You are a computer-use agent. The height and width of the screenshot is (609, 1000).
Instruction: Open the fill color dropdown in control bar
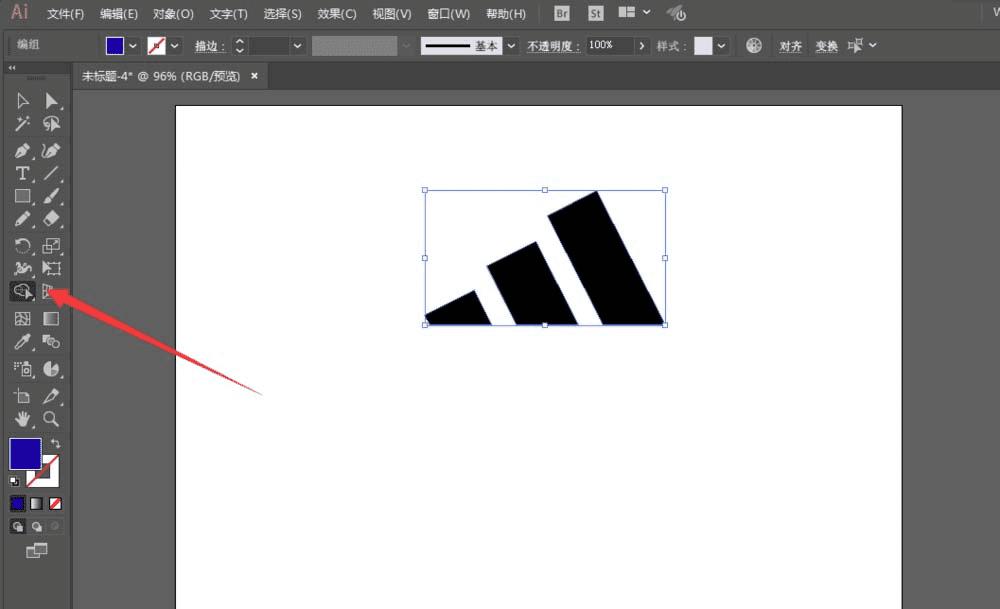tap(132, 46)
